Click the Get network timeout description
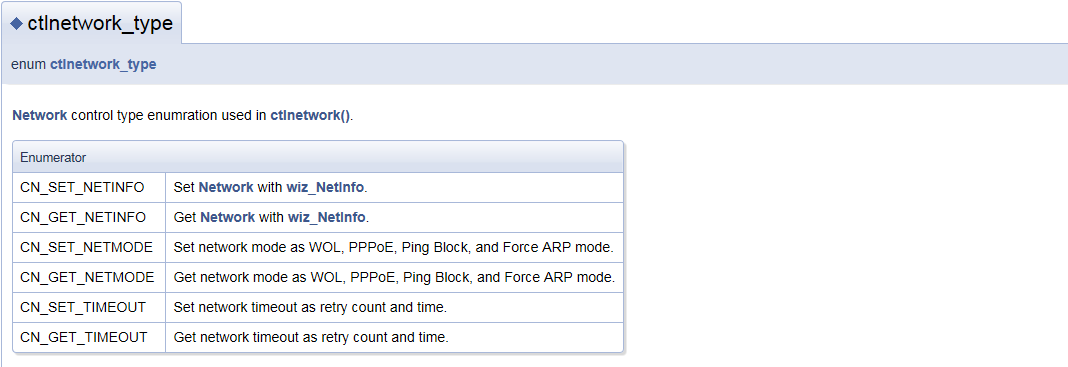The height and width of the screenshot is (367, 1068). tap(311, 337)
